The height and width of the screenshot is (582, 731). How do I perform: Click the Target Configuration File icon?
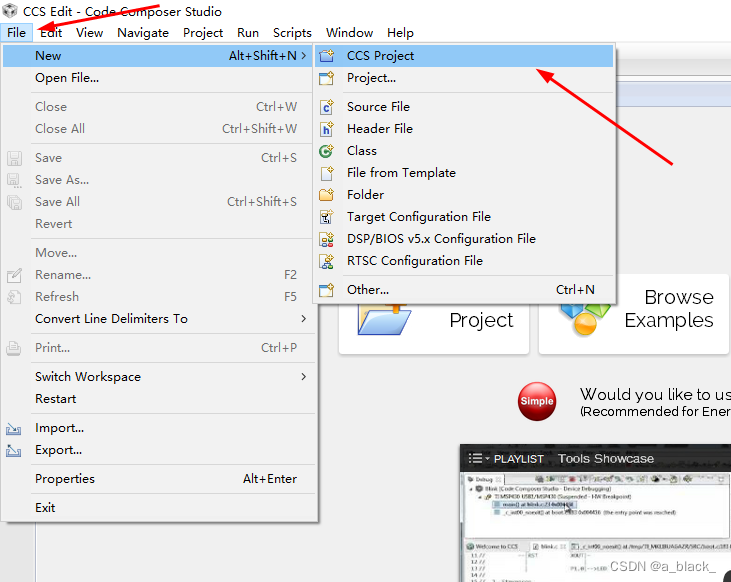326,217
